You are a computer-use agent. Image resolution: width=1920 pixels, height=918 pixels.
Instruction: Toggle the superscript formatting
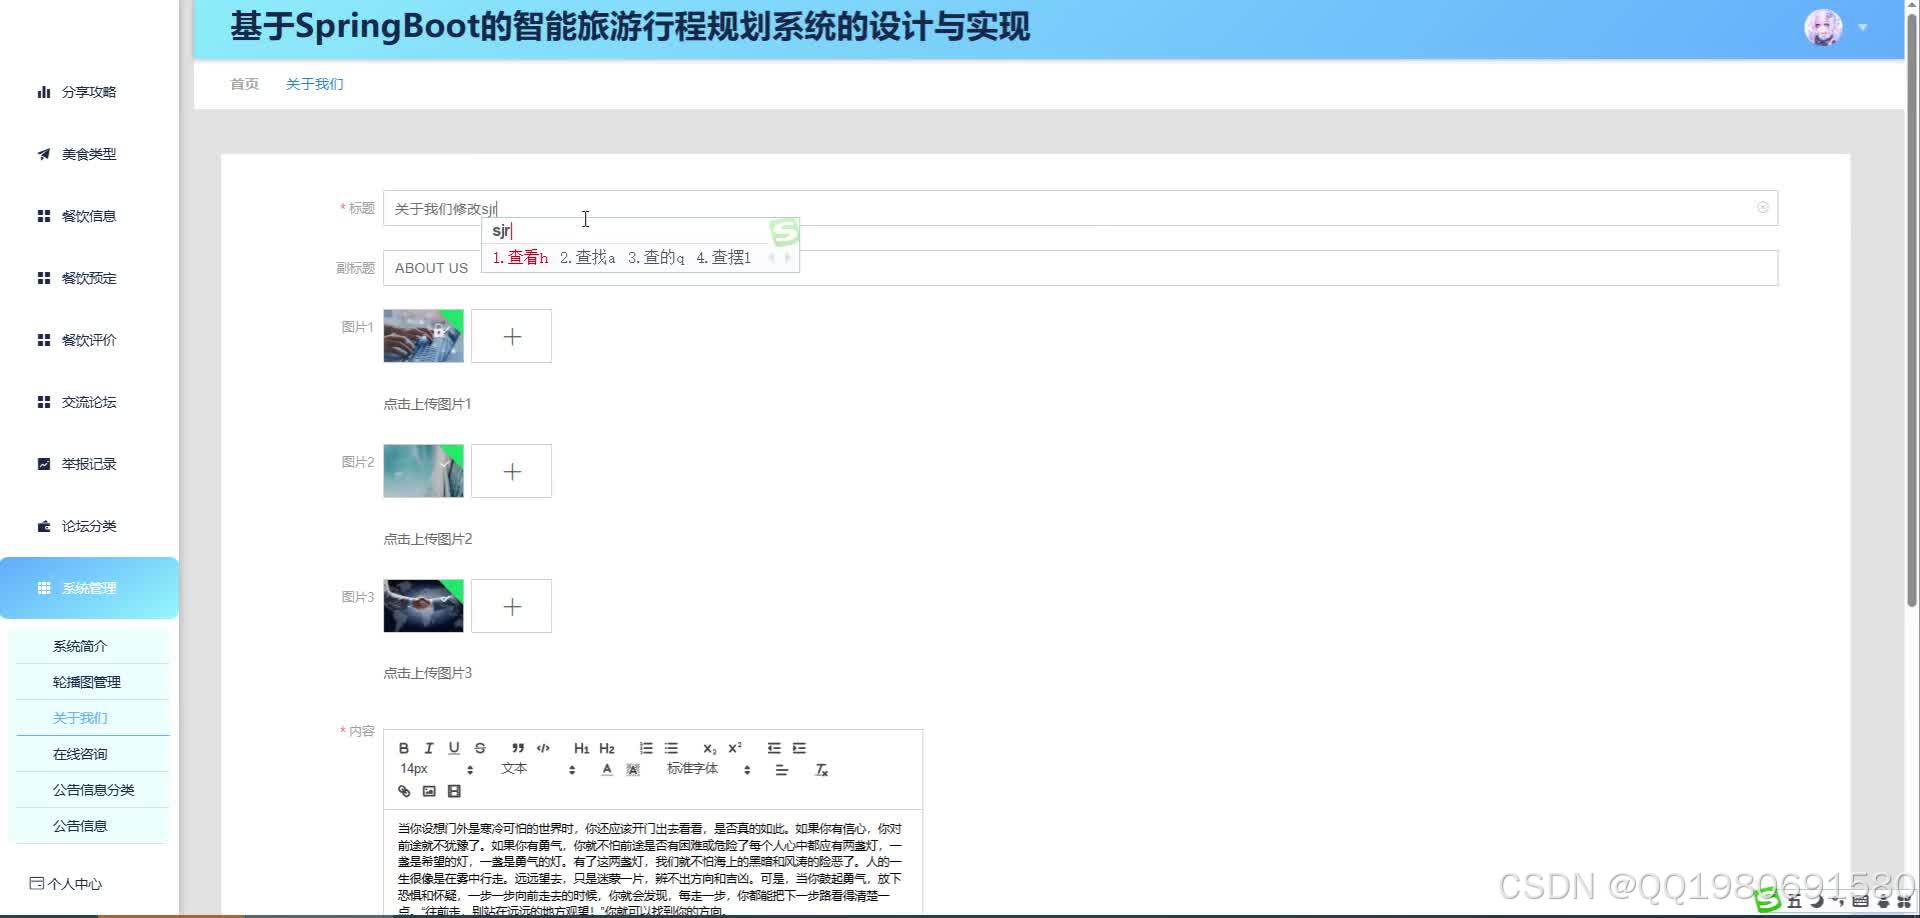point(733,748)
